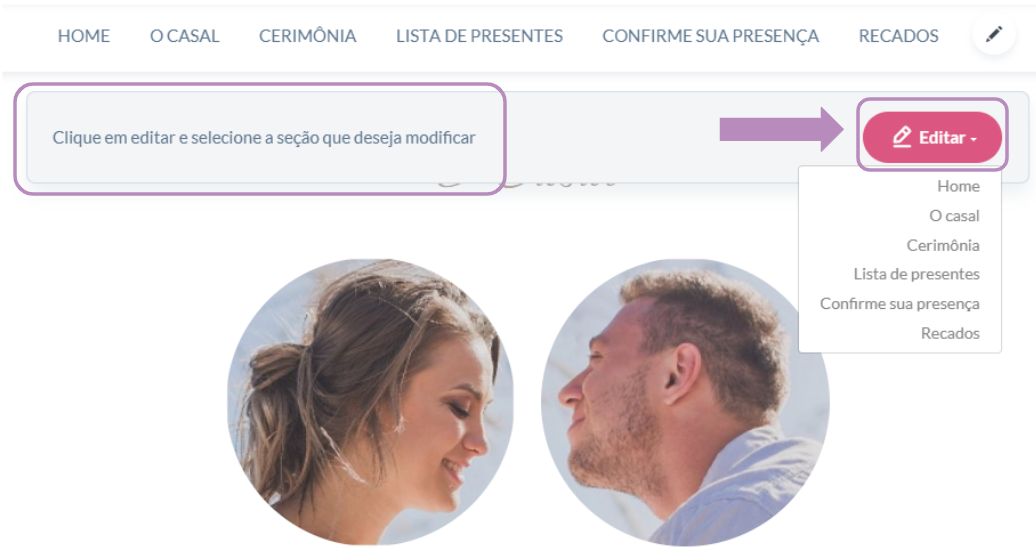This screenshot has width=1036, height=557.
Task: Click the groom's circular photo
Action: click(685, 402)
